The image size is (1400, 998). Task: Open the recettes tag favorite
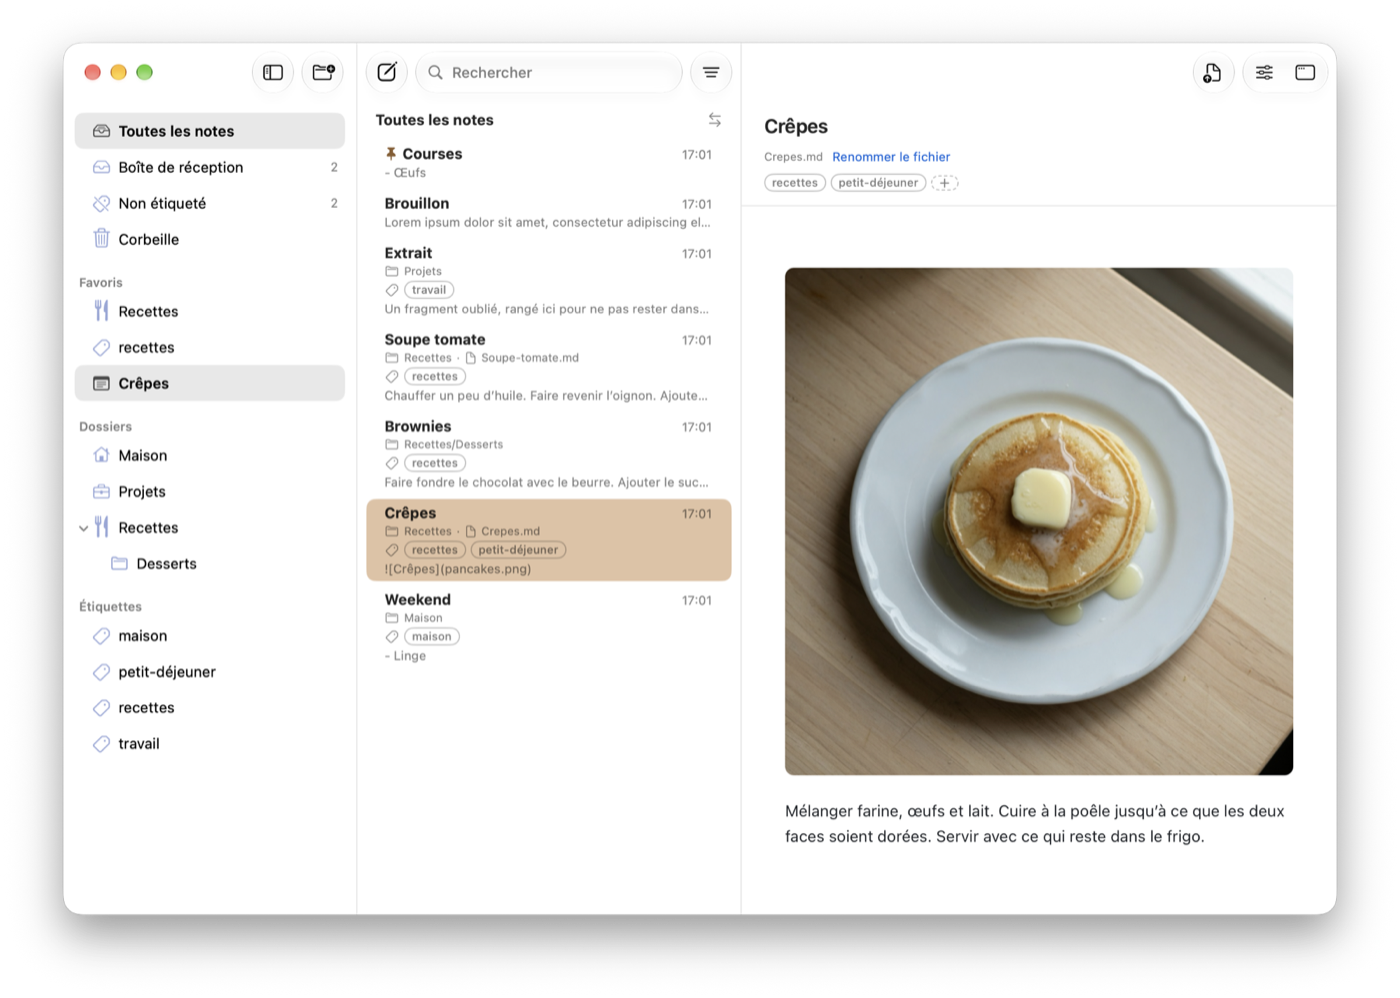point(210,347)
